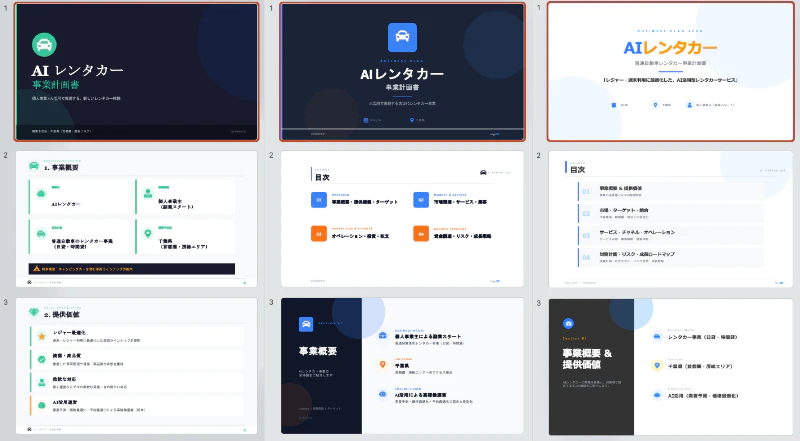Image resolution: width=800 pixels, height=441 pixels.
Task: Click the レンタカー事業（日貸・時間貸） text
Action: click(703, 337)
